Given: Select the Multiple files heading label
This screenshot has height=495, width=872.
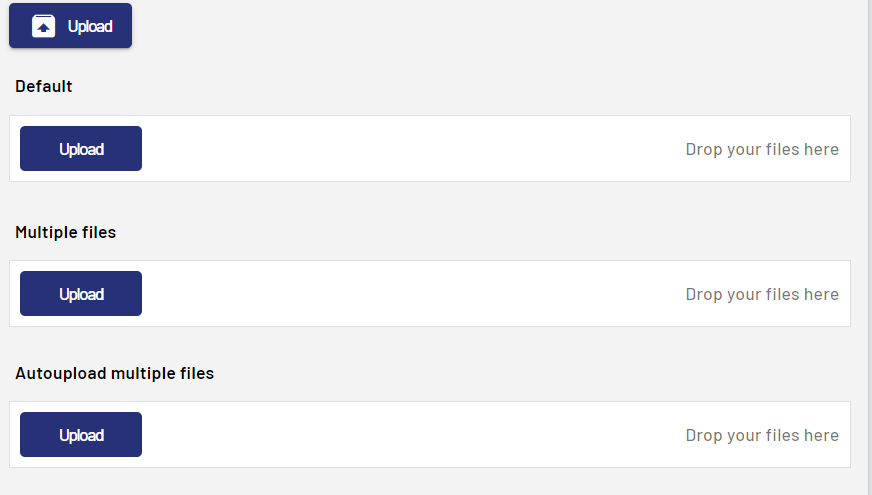Looking at the screenshot, I should (x=66, y=232).
